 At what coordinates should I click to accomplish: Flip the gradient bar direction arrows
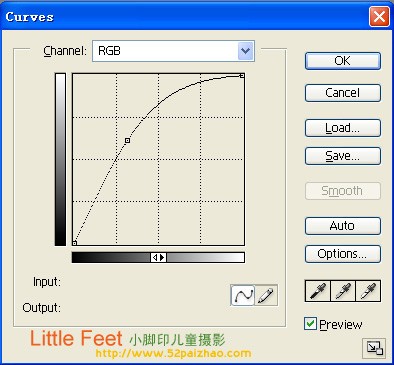[x=158, y=257]
